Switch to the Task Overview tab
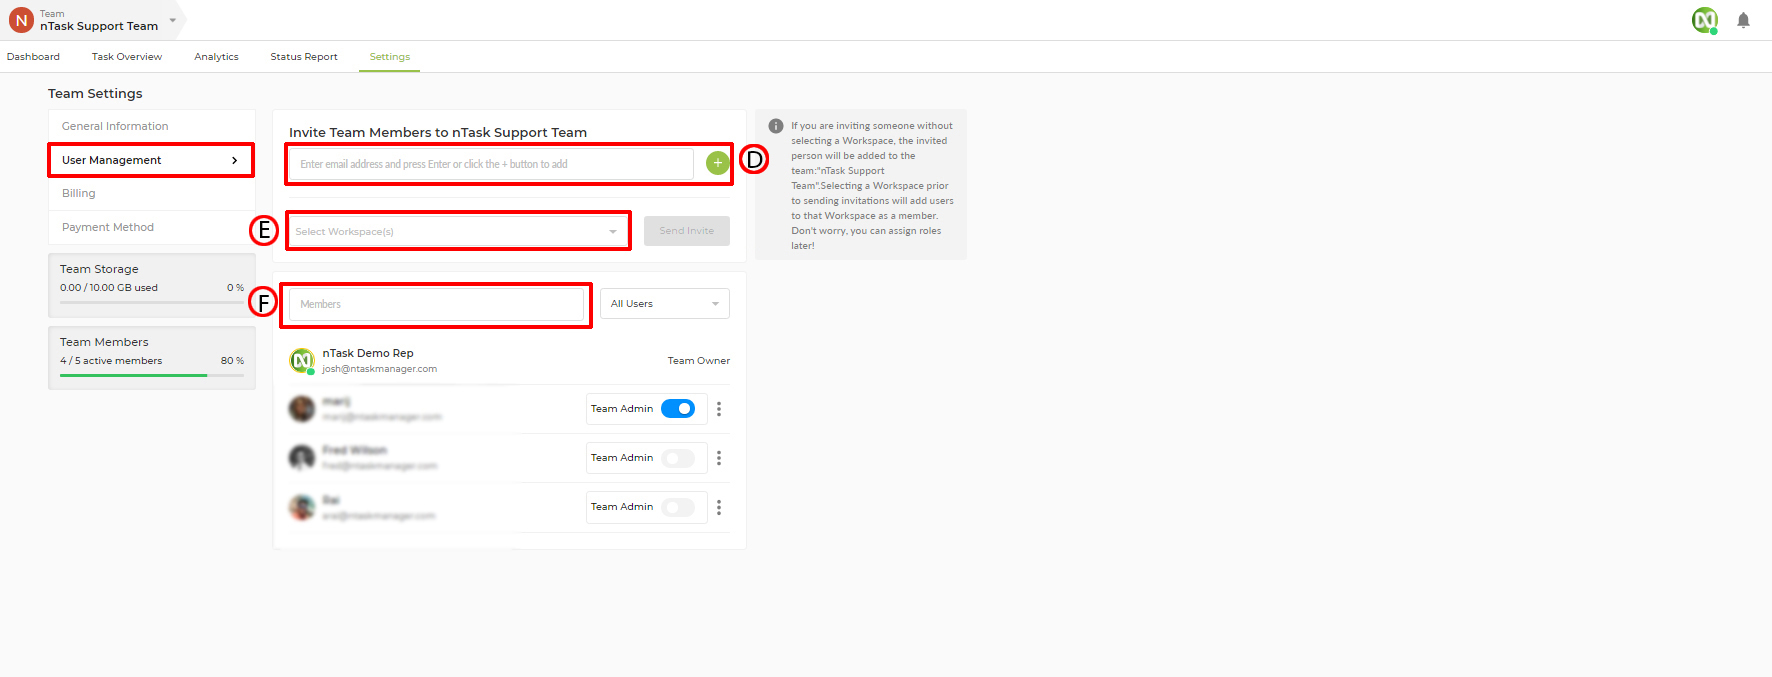 tap(127, 57)
